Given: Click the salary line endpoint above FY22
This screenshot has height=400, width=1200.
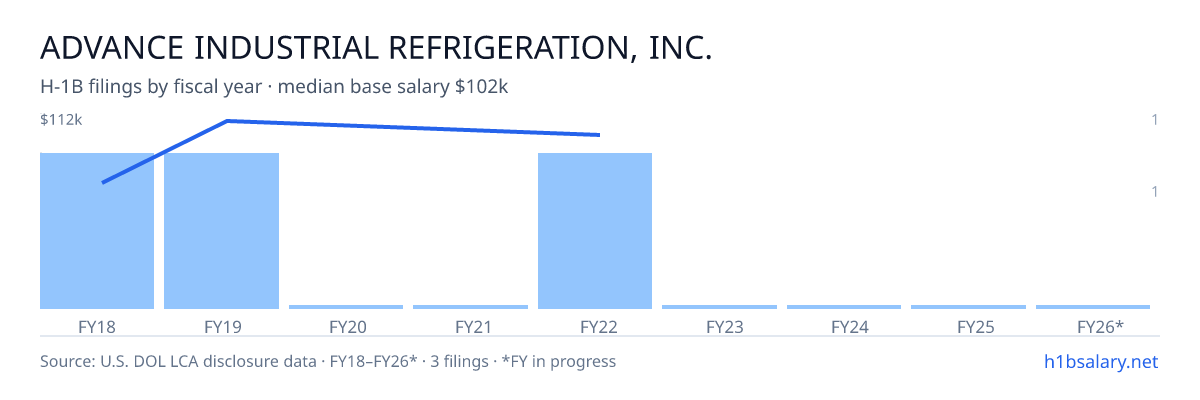Looking at the screenshot, I should click(x=598, y=134).
